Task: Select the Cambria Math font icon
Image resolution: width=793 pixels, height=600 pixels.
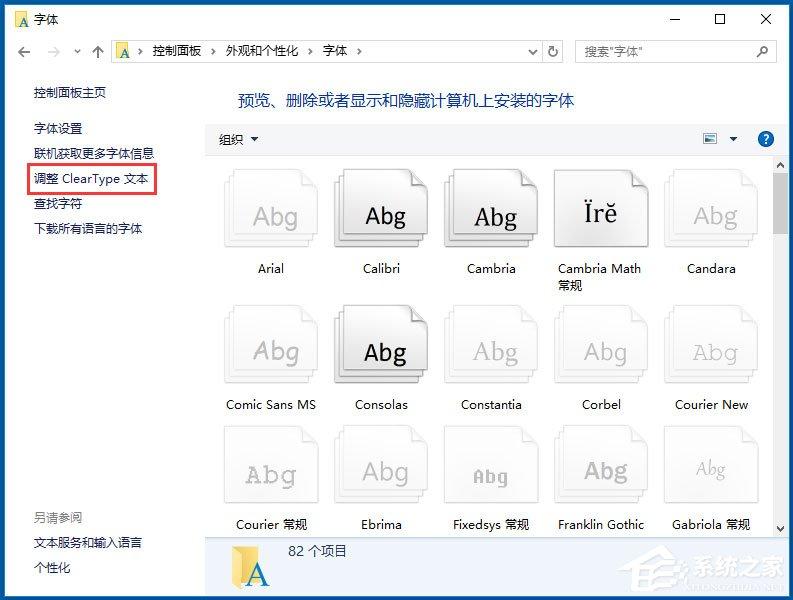Action: pos(601,208)
